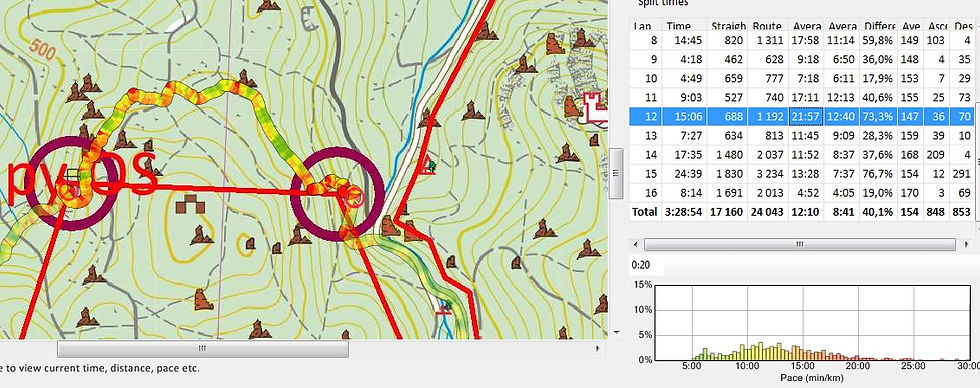Click the 73,3% difference cell
980x388 pixels.
[x=878, y=116]
